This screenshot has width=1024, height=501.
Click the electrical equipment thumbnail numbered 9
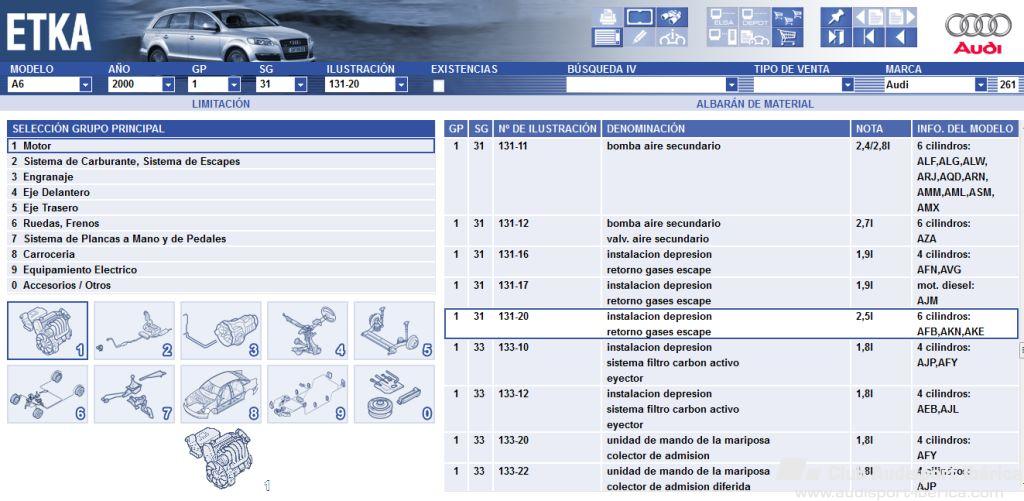point(308,394)
